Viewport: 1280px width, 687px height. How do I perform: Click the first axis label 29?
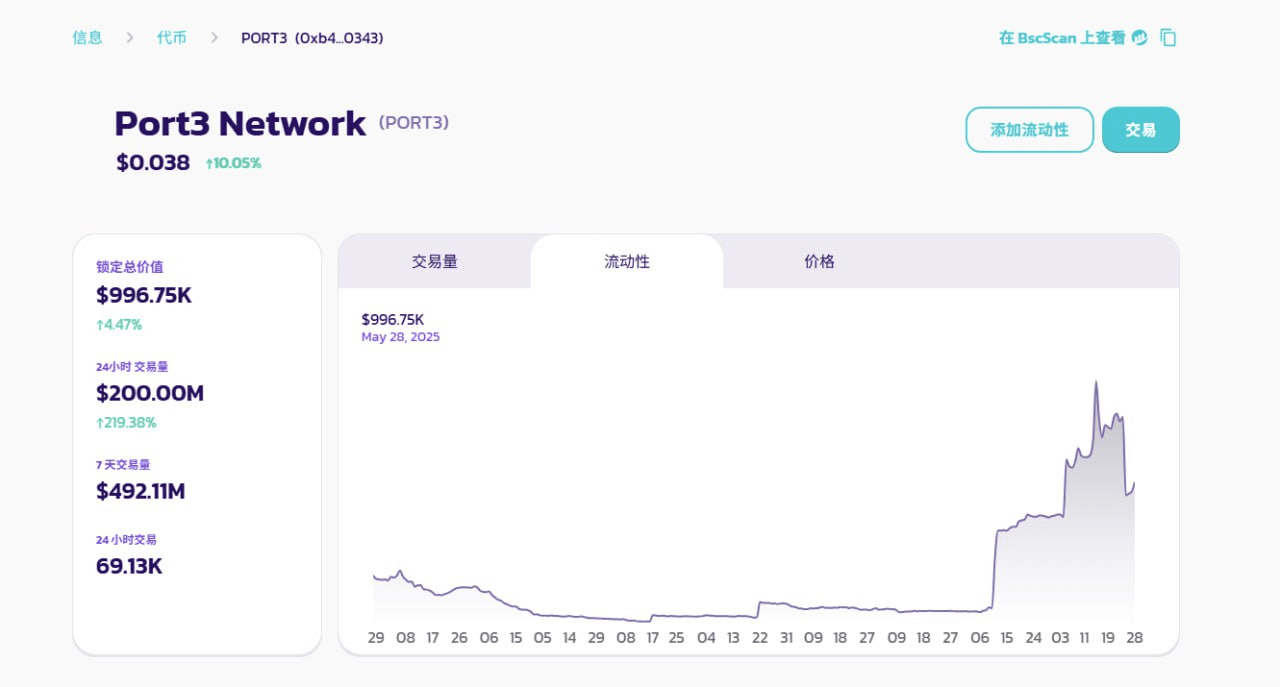click(x=376, y=637)
